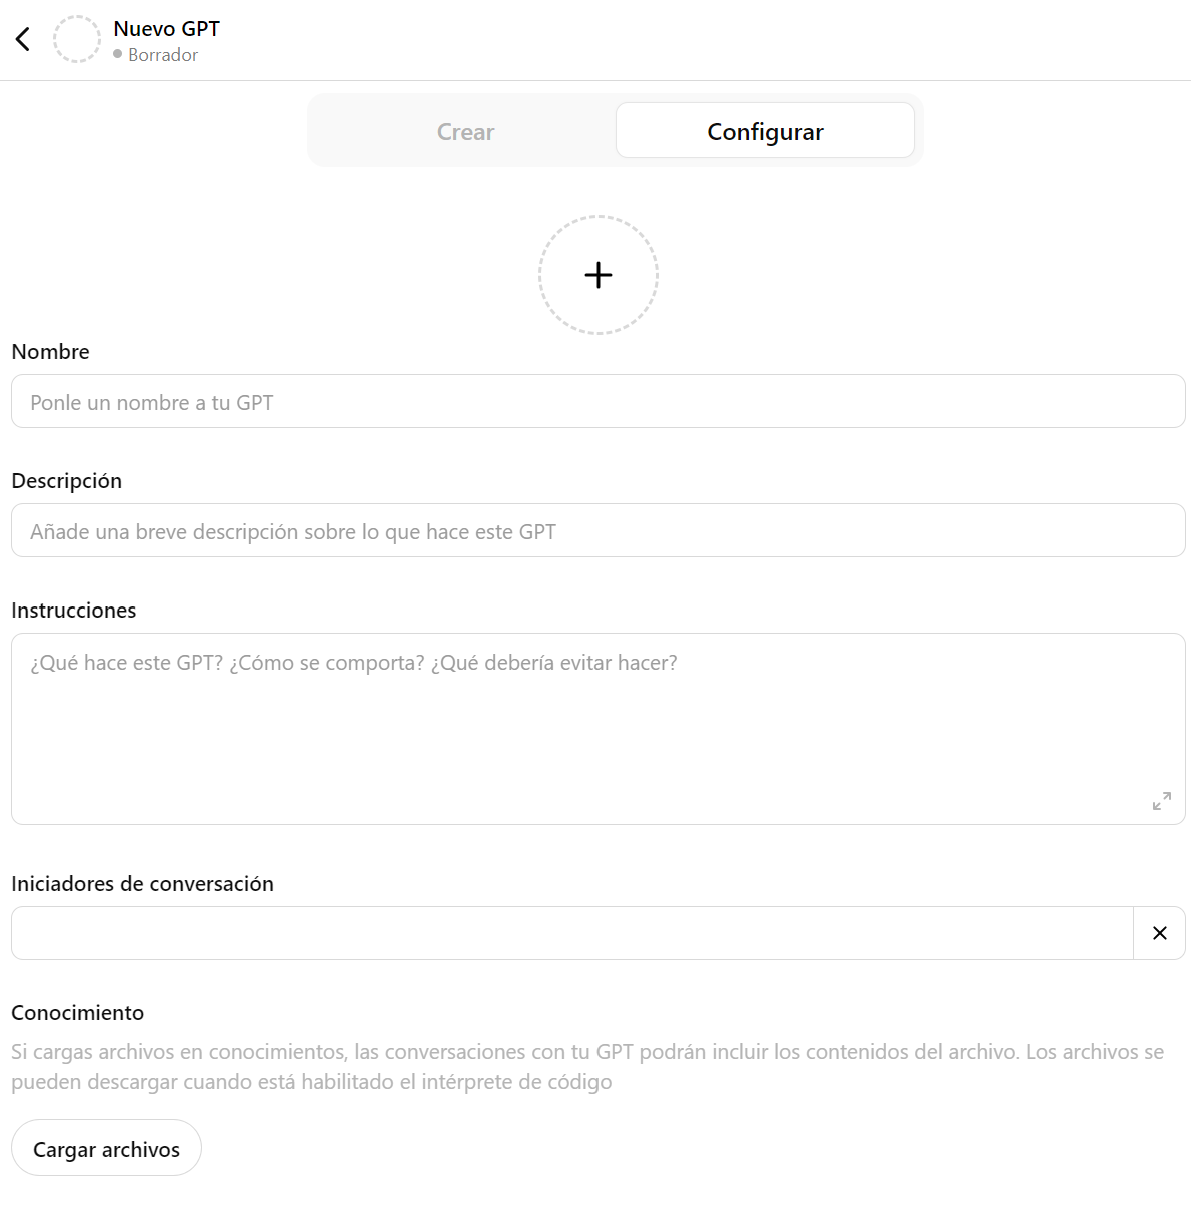Select the expand arrows at Instrucciones corner
This screenshot has height=1212, width=1192.
pyautogui.click(x=1161, y=801)
